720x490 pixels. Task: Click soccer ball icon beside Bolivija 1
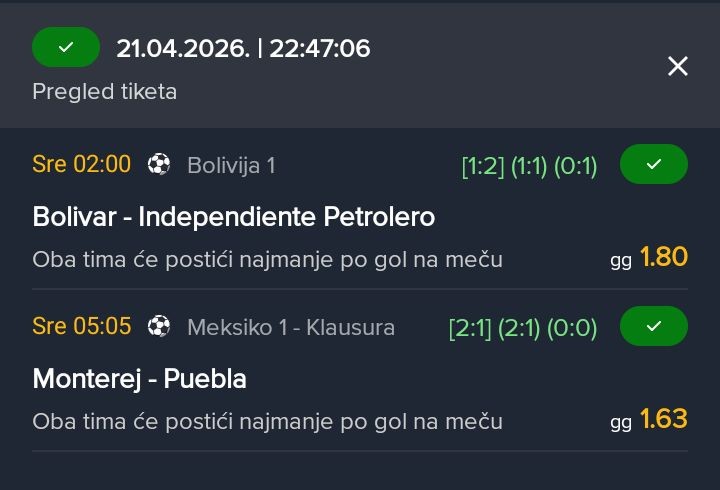(x=159, y=164)
